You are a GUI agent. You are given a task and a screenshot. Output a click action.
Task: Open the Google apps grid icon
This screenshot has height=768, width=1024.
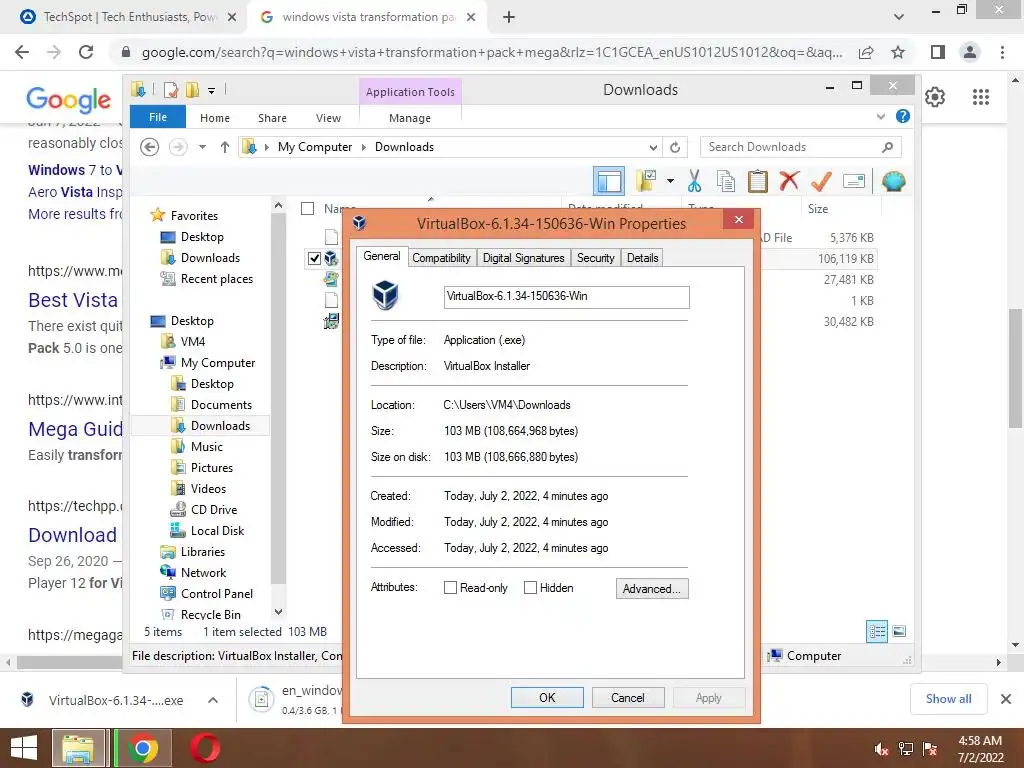point(980,97)
